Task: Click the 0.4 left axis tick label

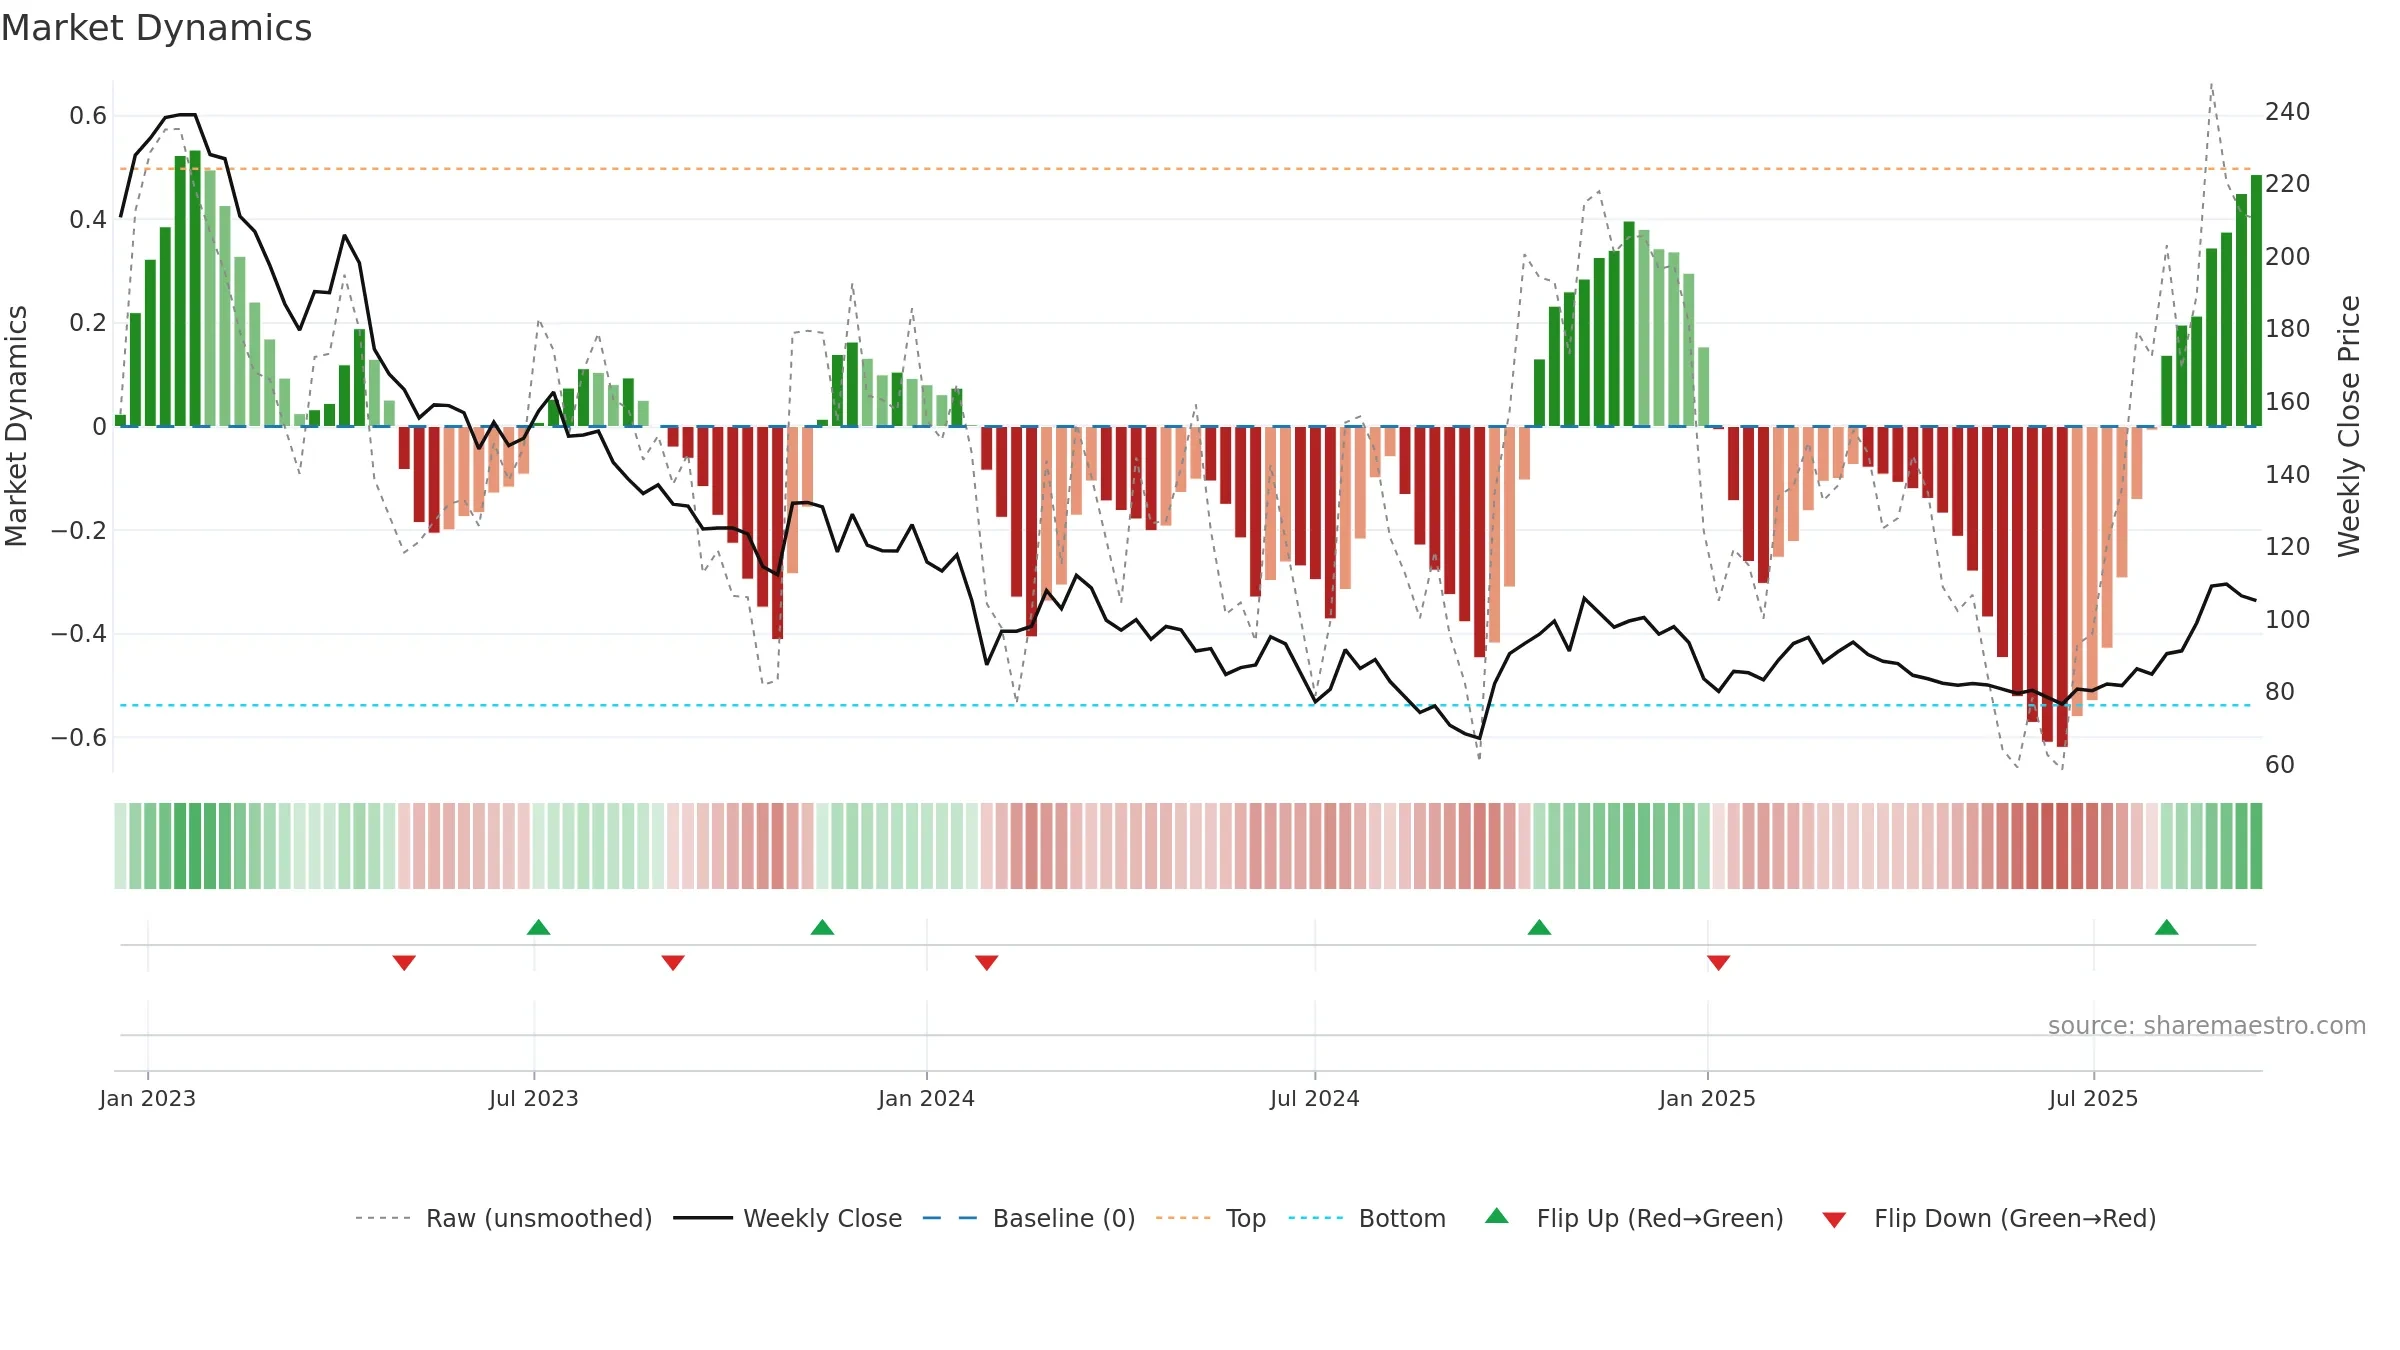Action: coord(88,220)
